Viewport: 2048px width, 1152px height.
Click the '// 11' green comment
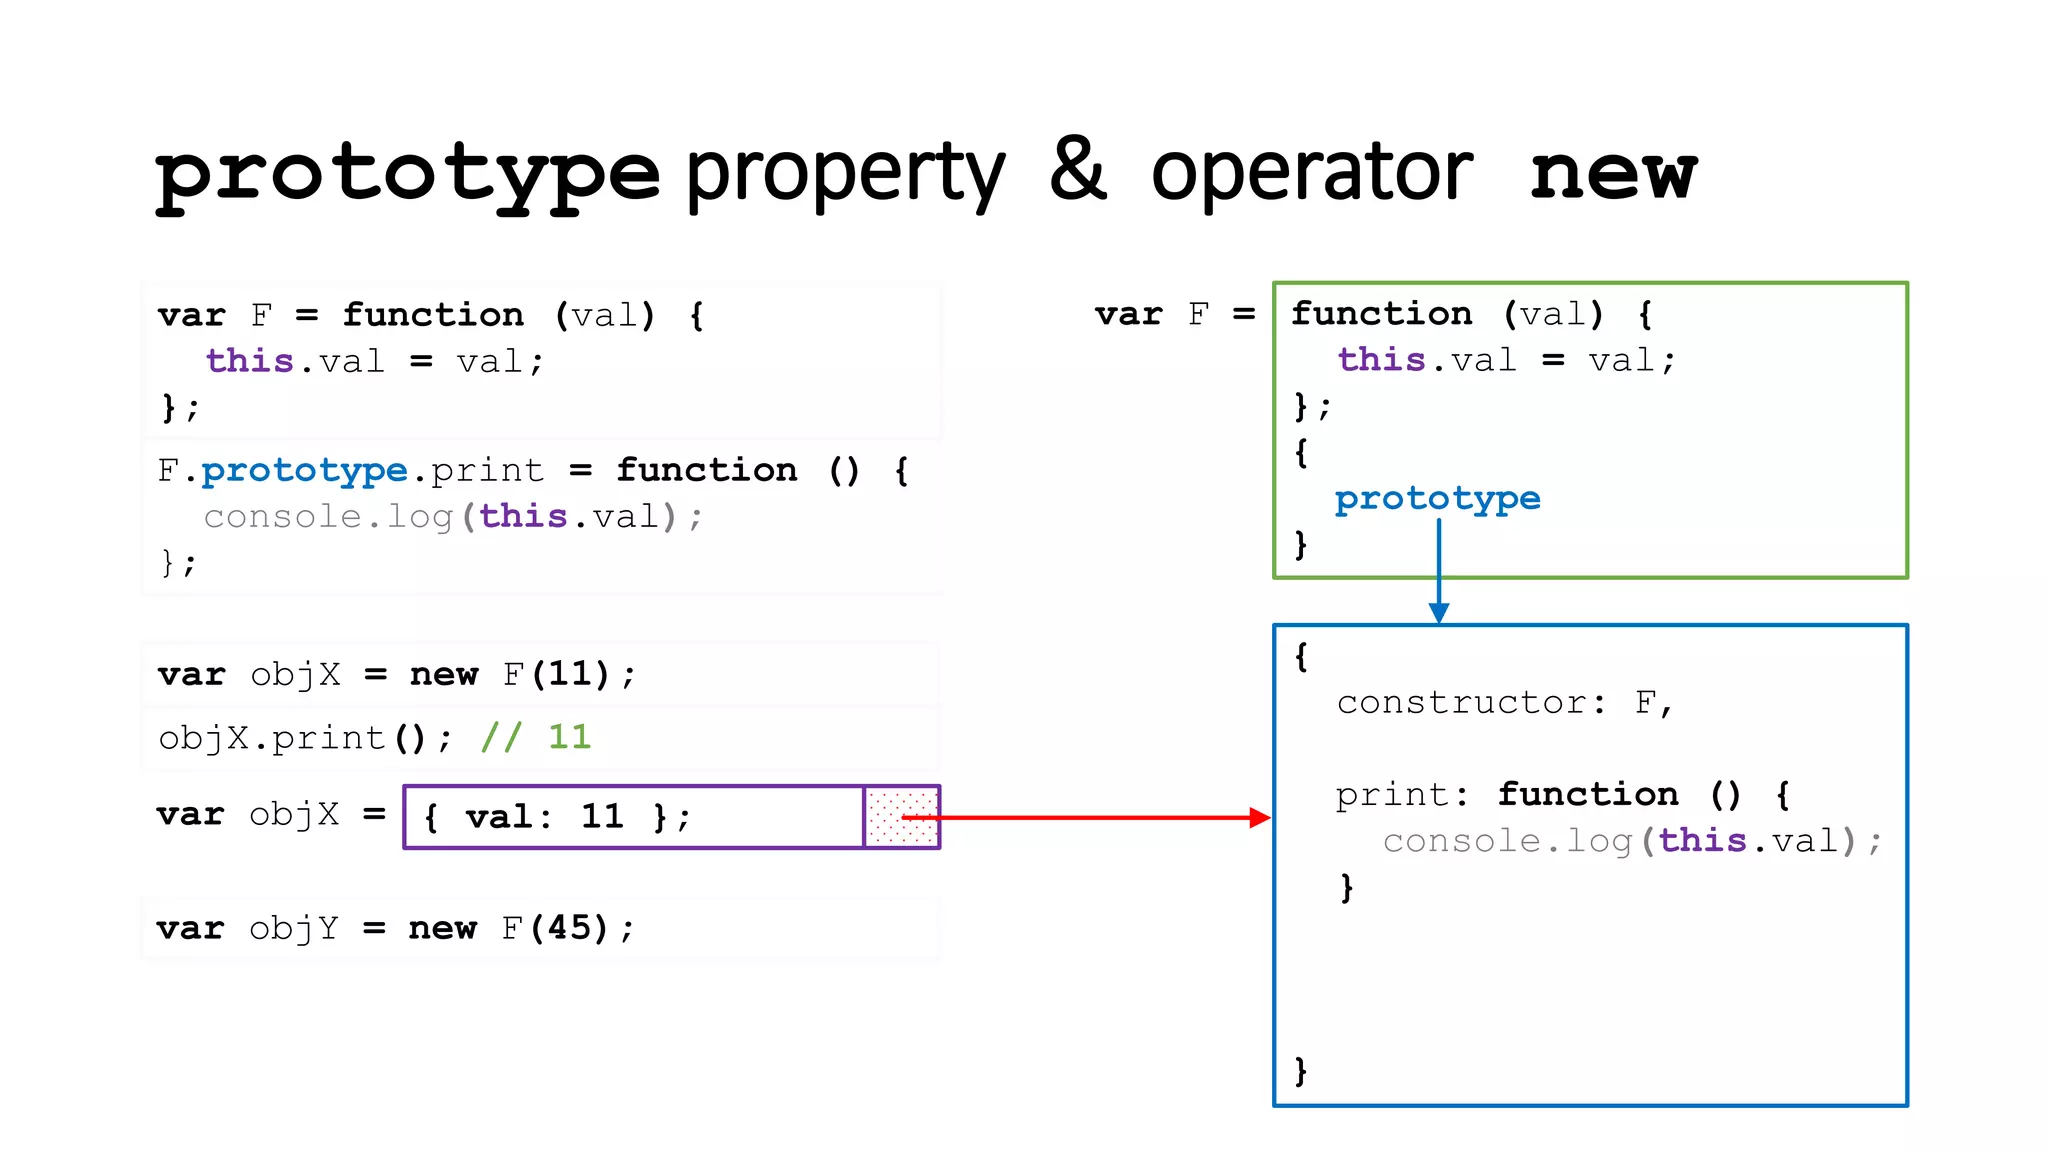coord(536,738)
